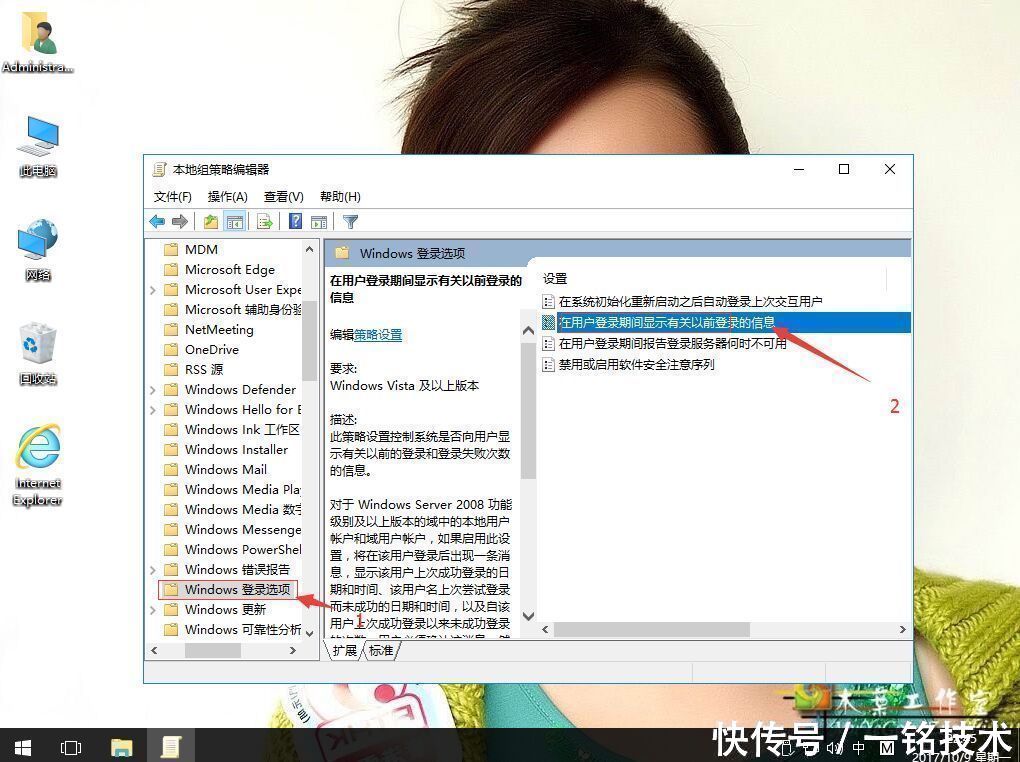Expand the Microsoft User Expe tree node

pyautogui.click(x=153, y=290)
